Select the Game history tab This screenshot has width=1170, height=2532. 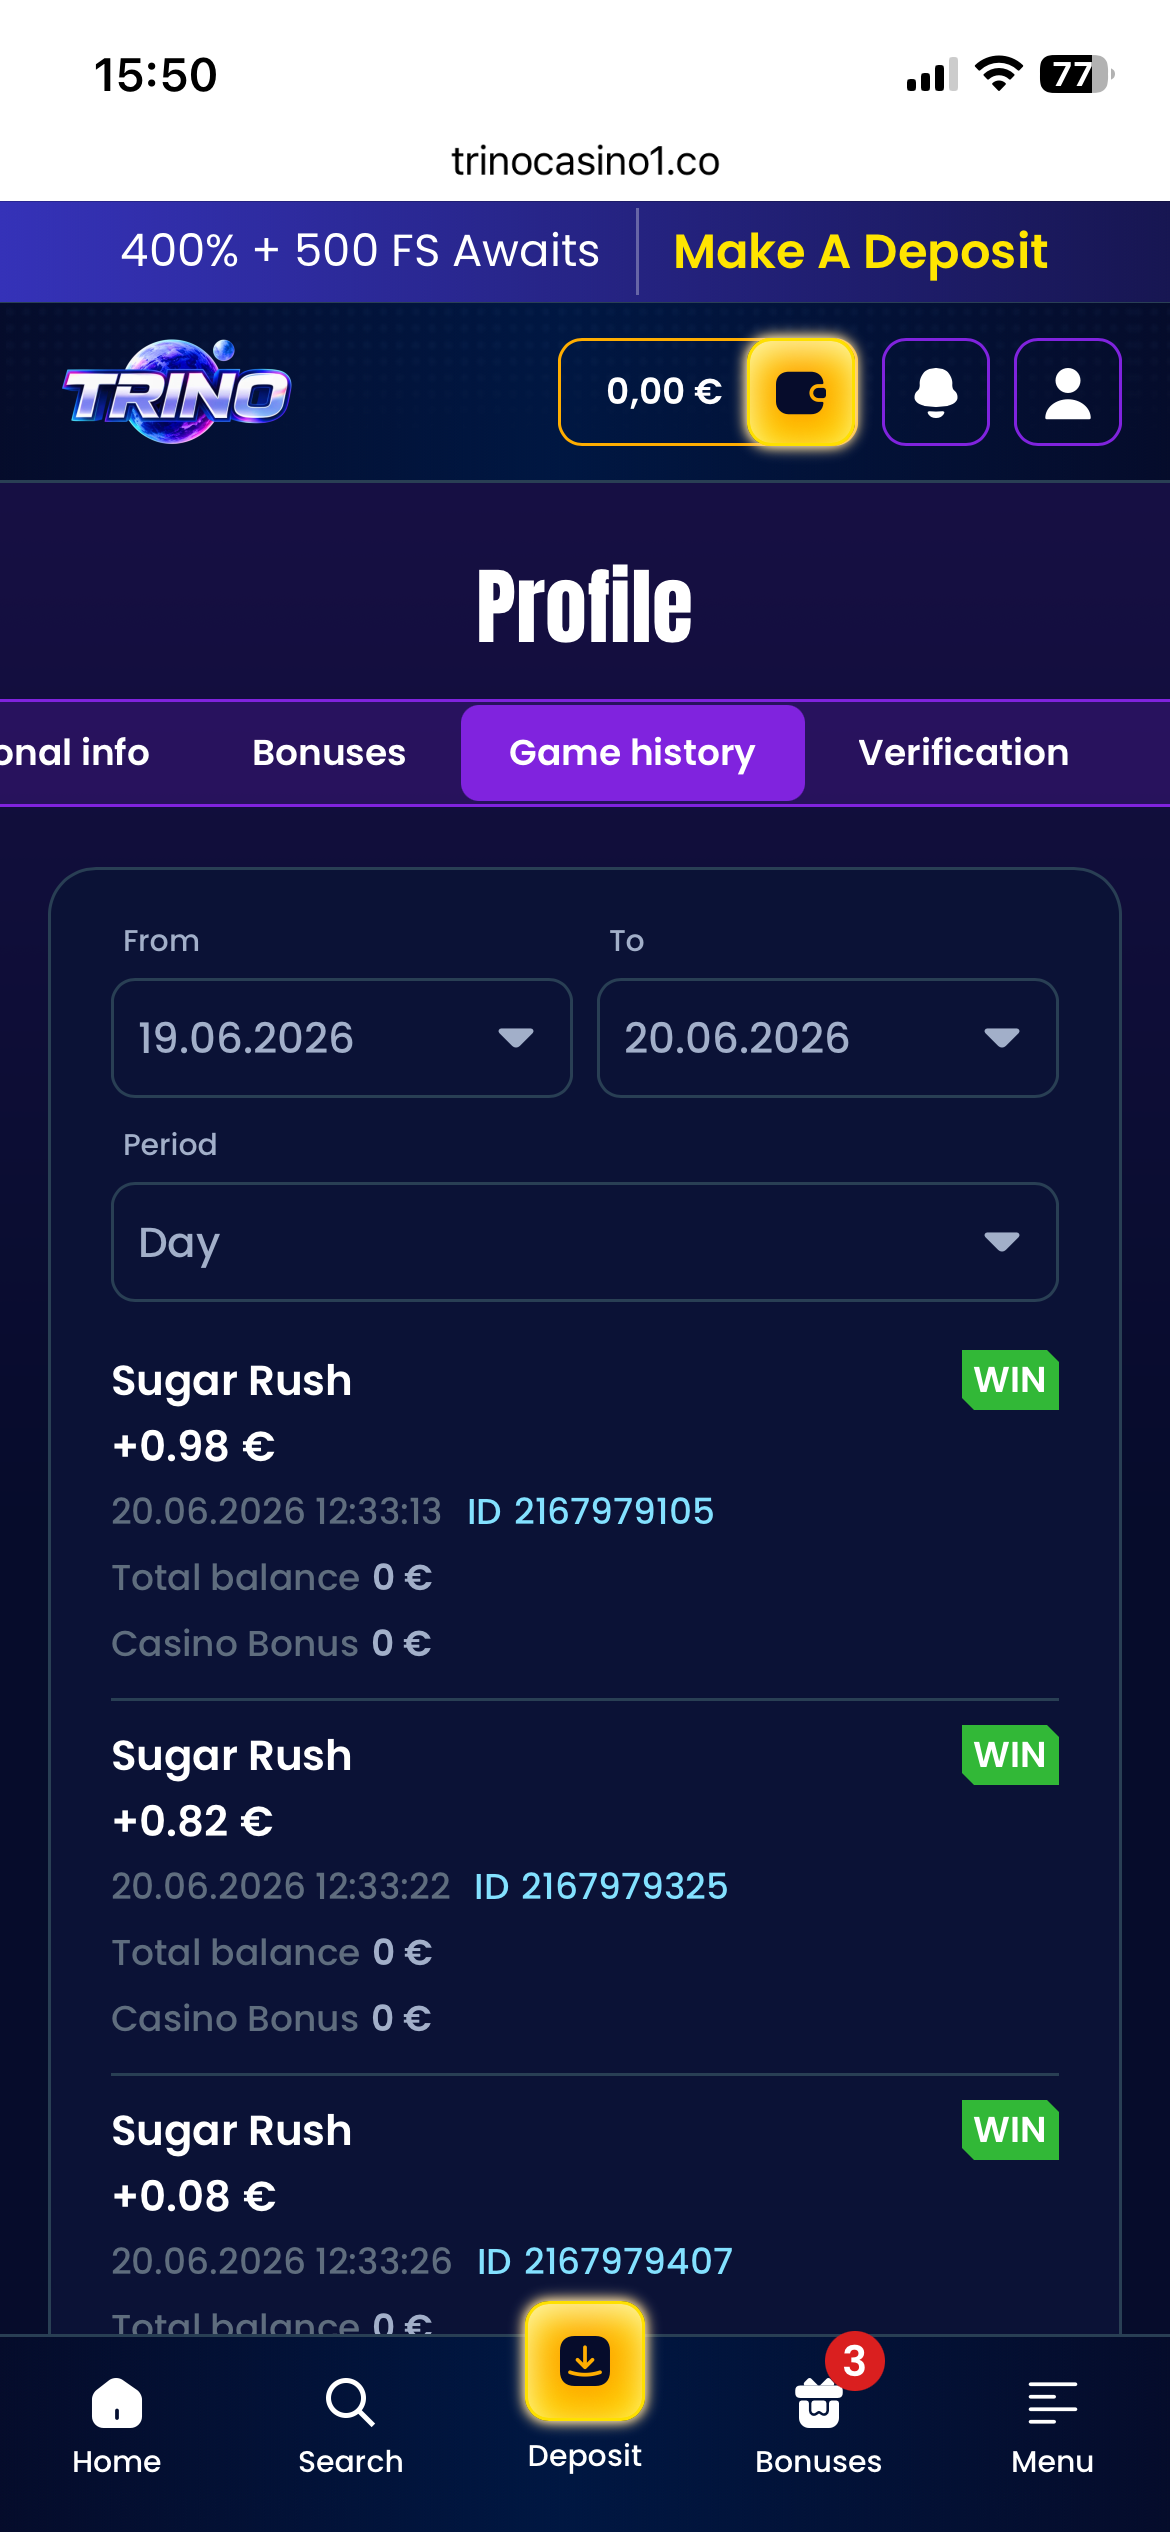pos(633,753)
